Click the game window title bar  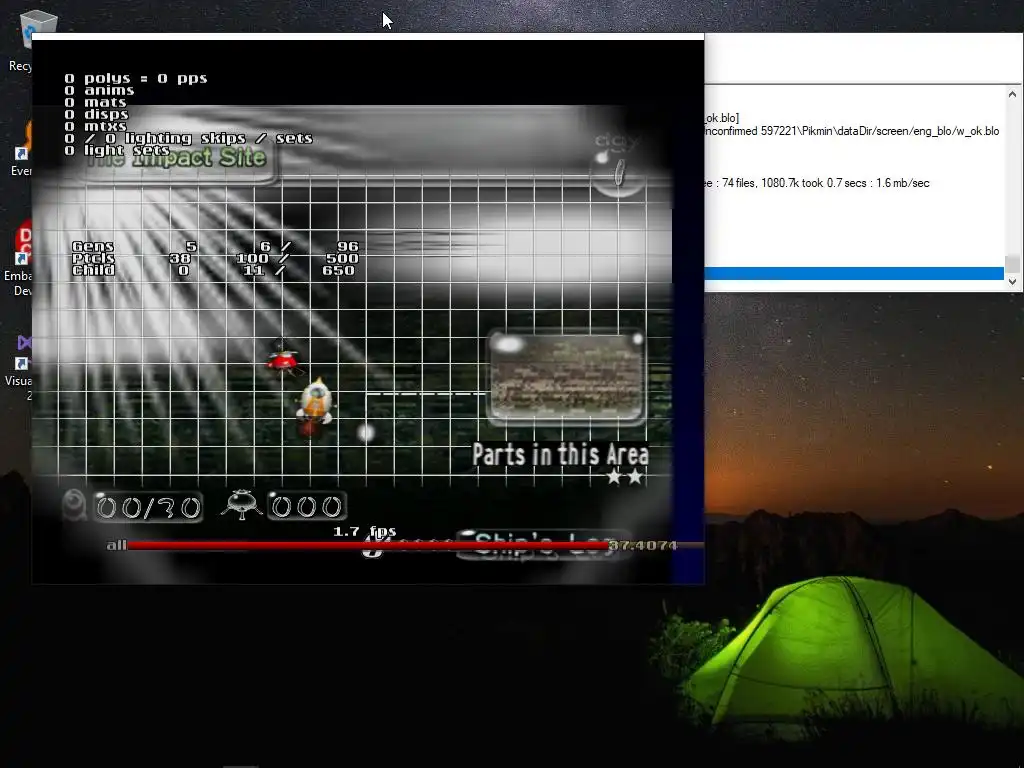tap(368, 37)
